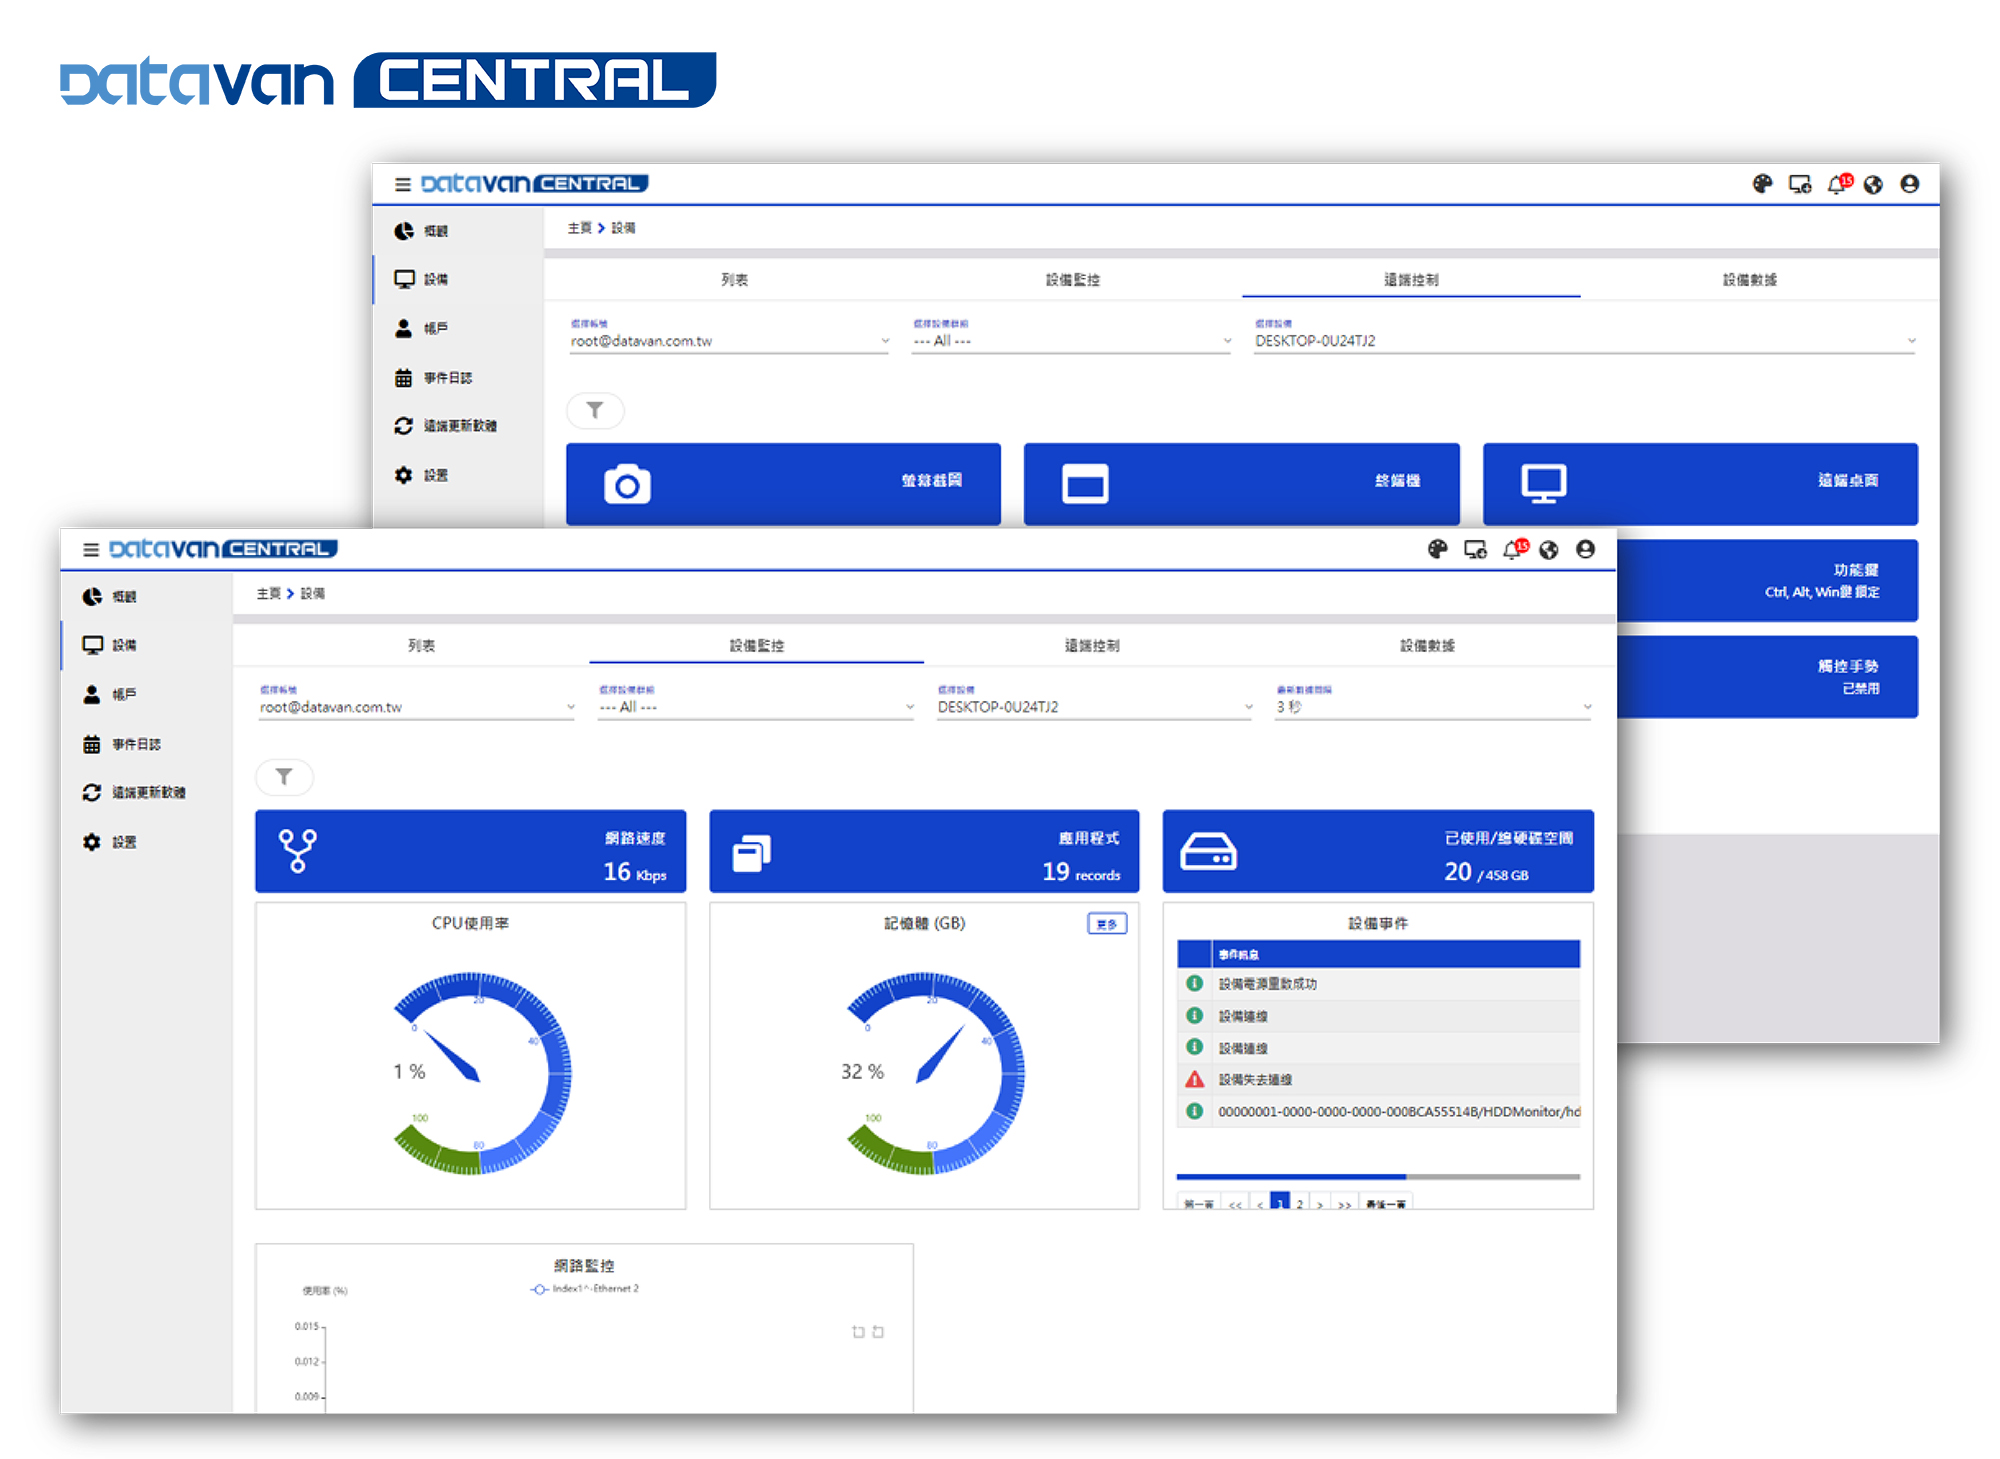The height and width of the screenshot is (1459, 2000).
Task: Click globe language icon in back window
Action: [1873, 185]
